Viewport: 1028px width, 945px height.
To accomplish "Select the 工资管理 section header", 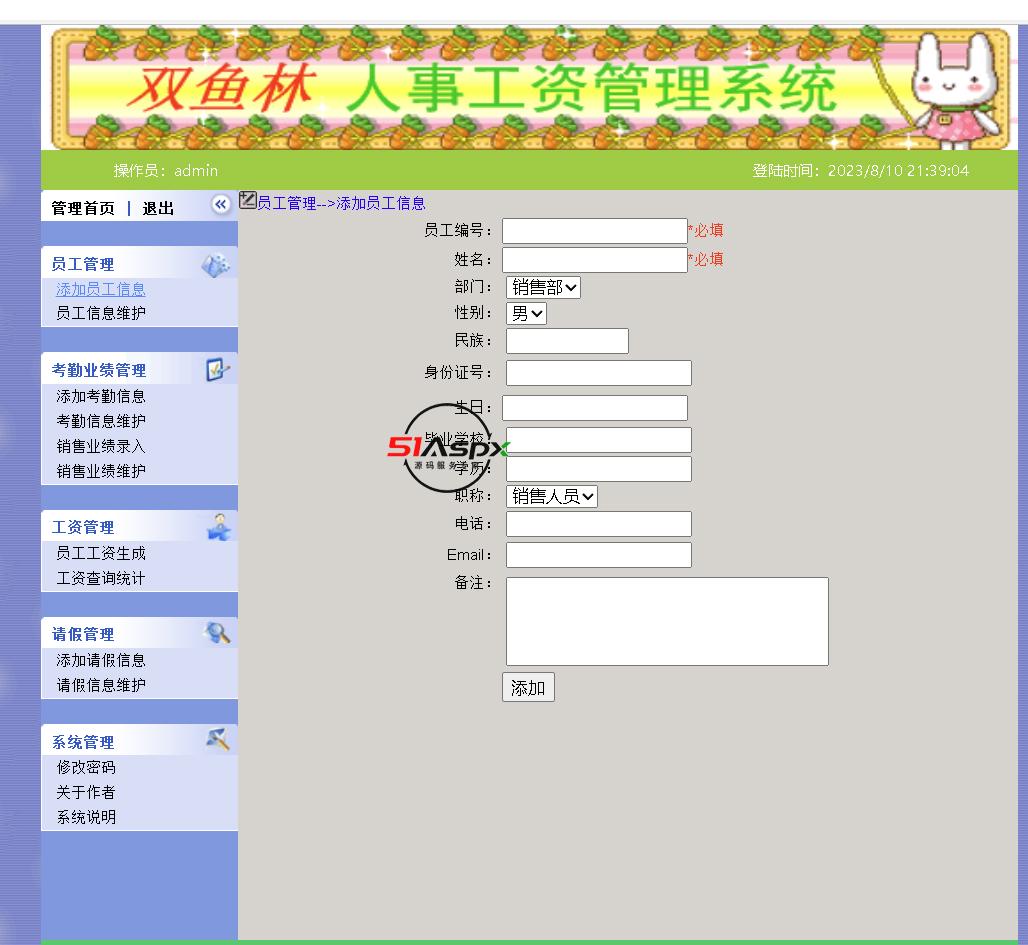I will pyautogui.click(x=83, y=527).
